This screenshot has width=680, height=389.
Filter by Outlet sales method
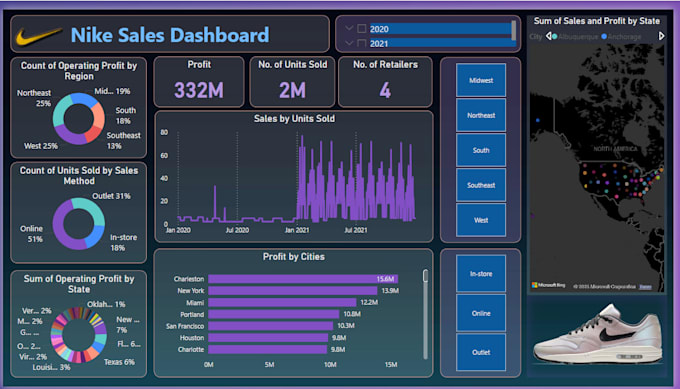point(481,352)
